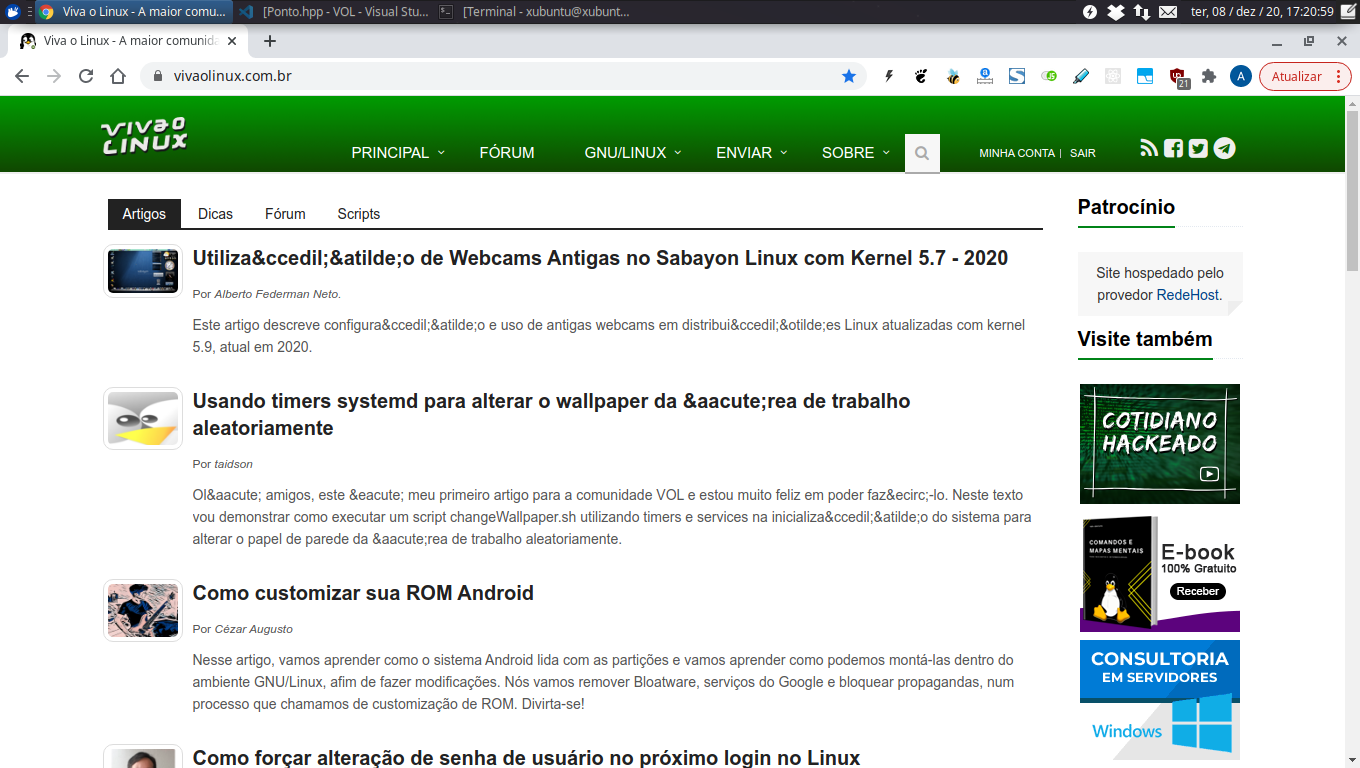Switch to the Dicas tab
Image resolution: width=1360 pixels, height=768 pixels.
(215, 214)
